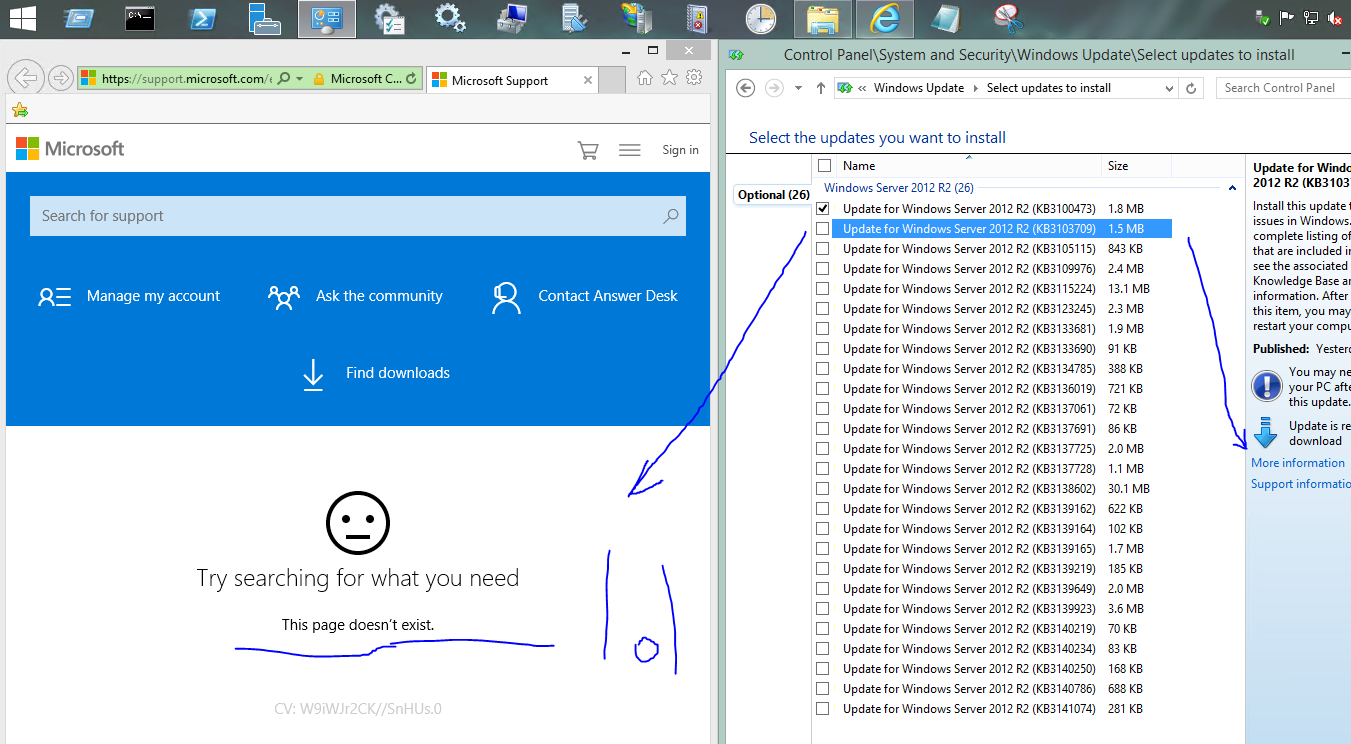Open the More information link
The image size is (1351, 744).
pyautogui.click(x=1297, y=463)
